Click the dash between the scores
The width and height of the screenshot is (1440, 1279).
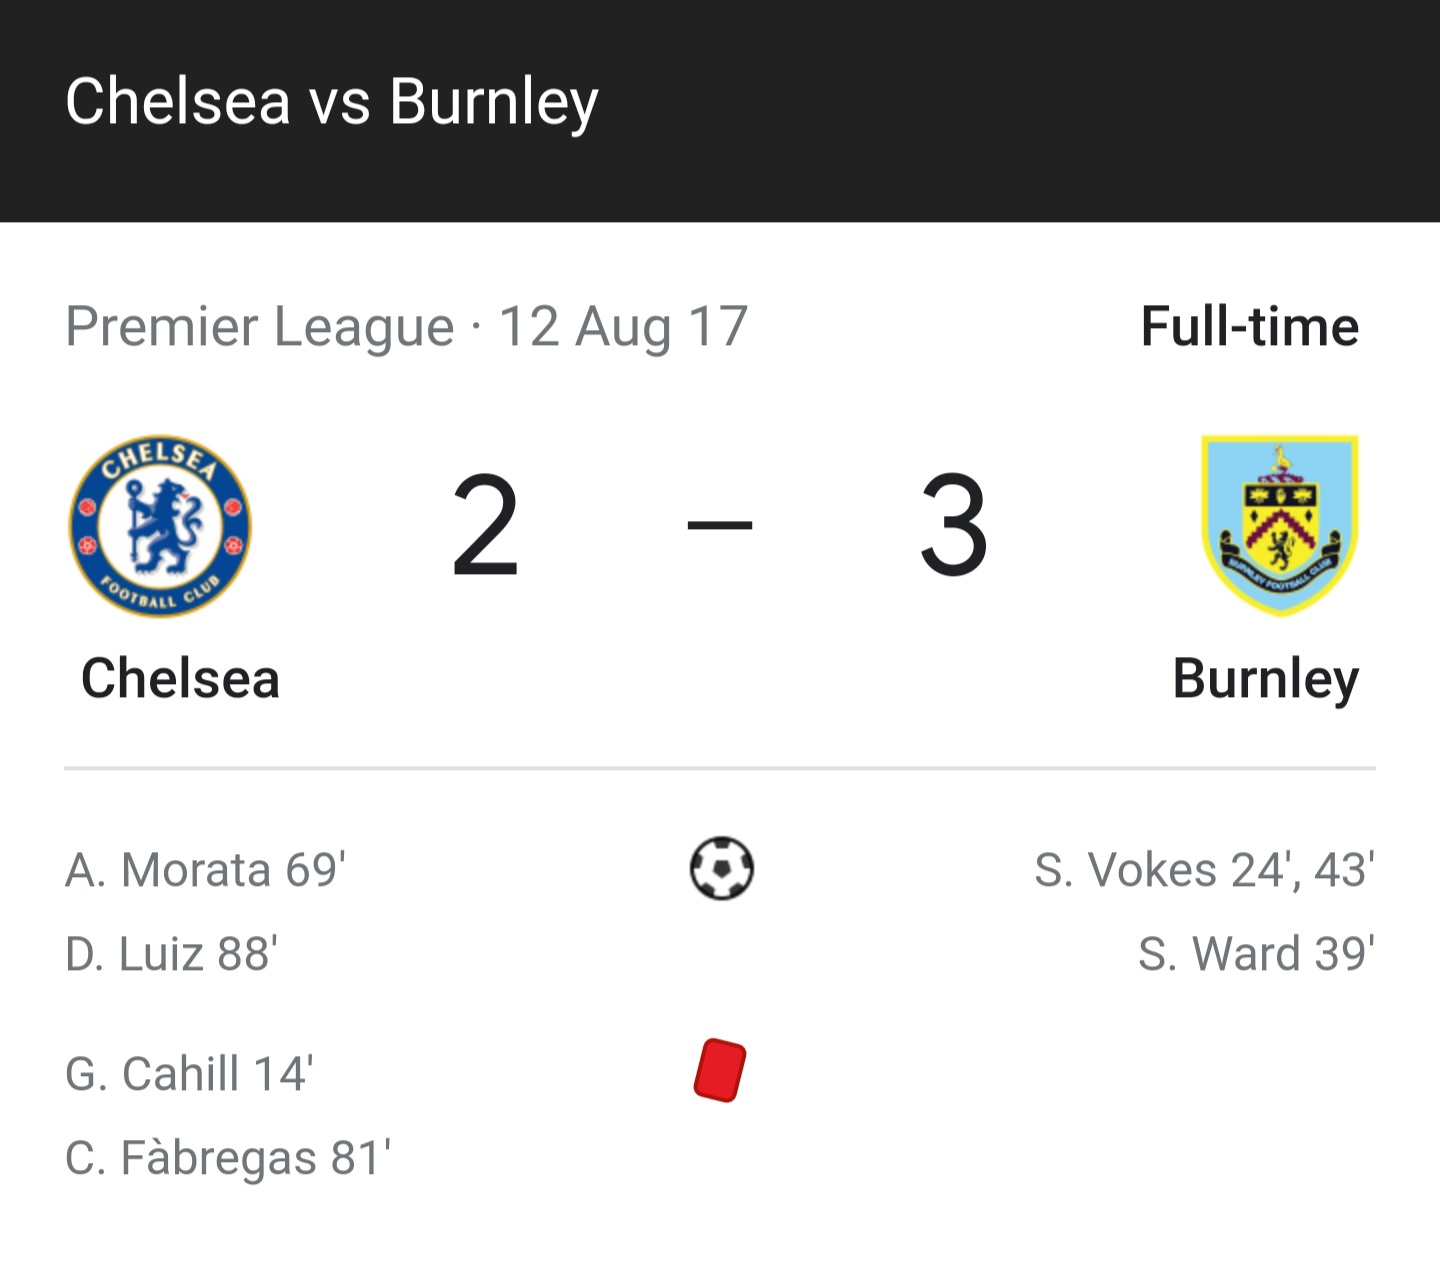click(719, 524)
